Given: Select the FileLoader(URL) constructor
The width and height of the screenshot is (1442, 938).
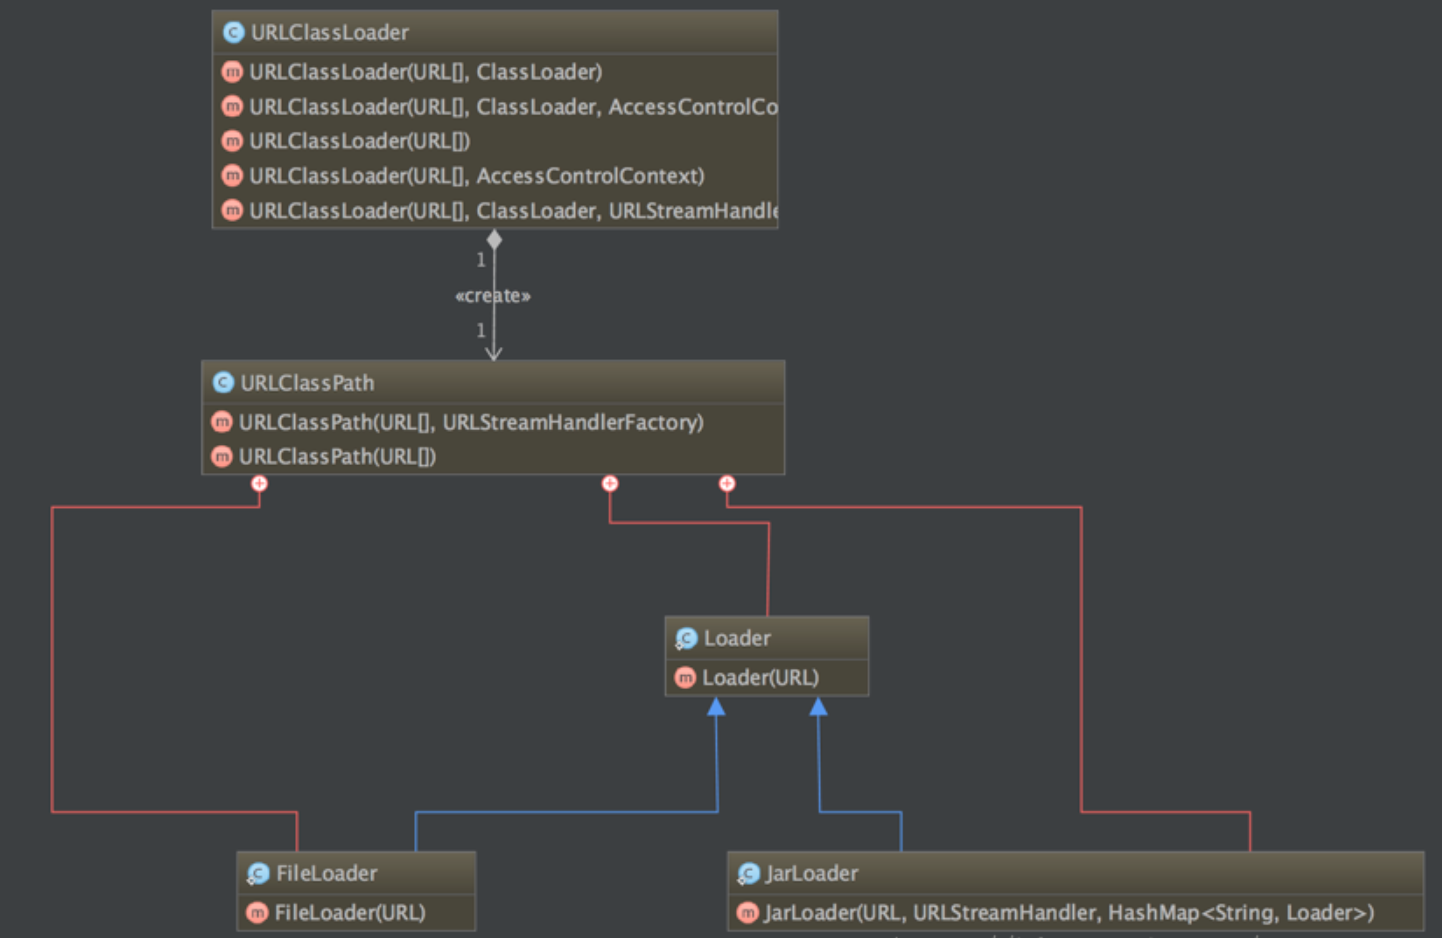Looking at the screenshot, I should click(x=350, y=913).
